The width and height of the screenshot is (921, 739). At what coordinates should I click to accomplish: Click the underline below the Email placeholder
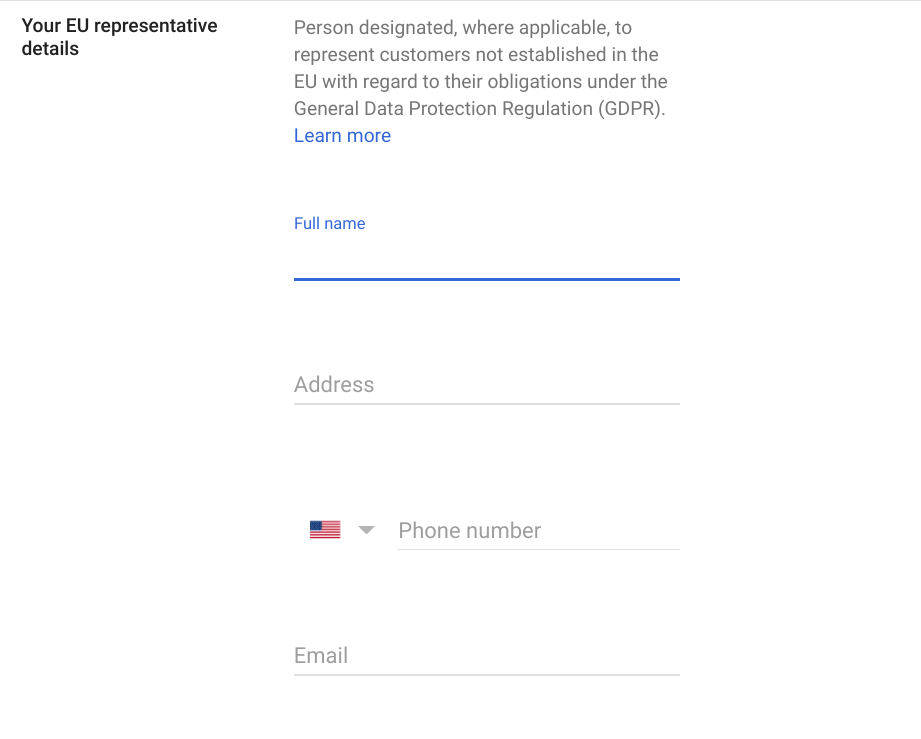click(486, 675)
